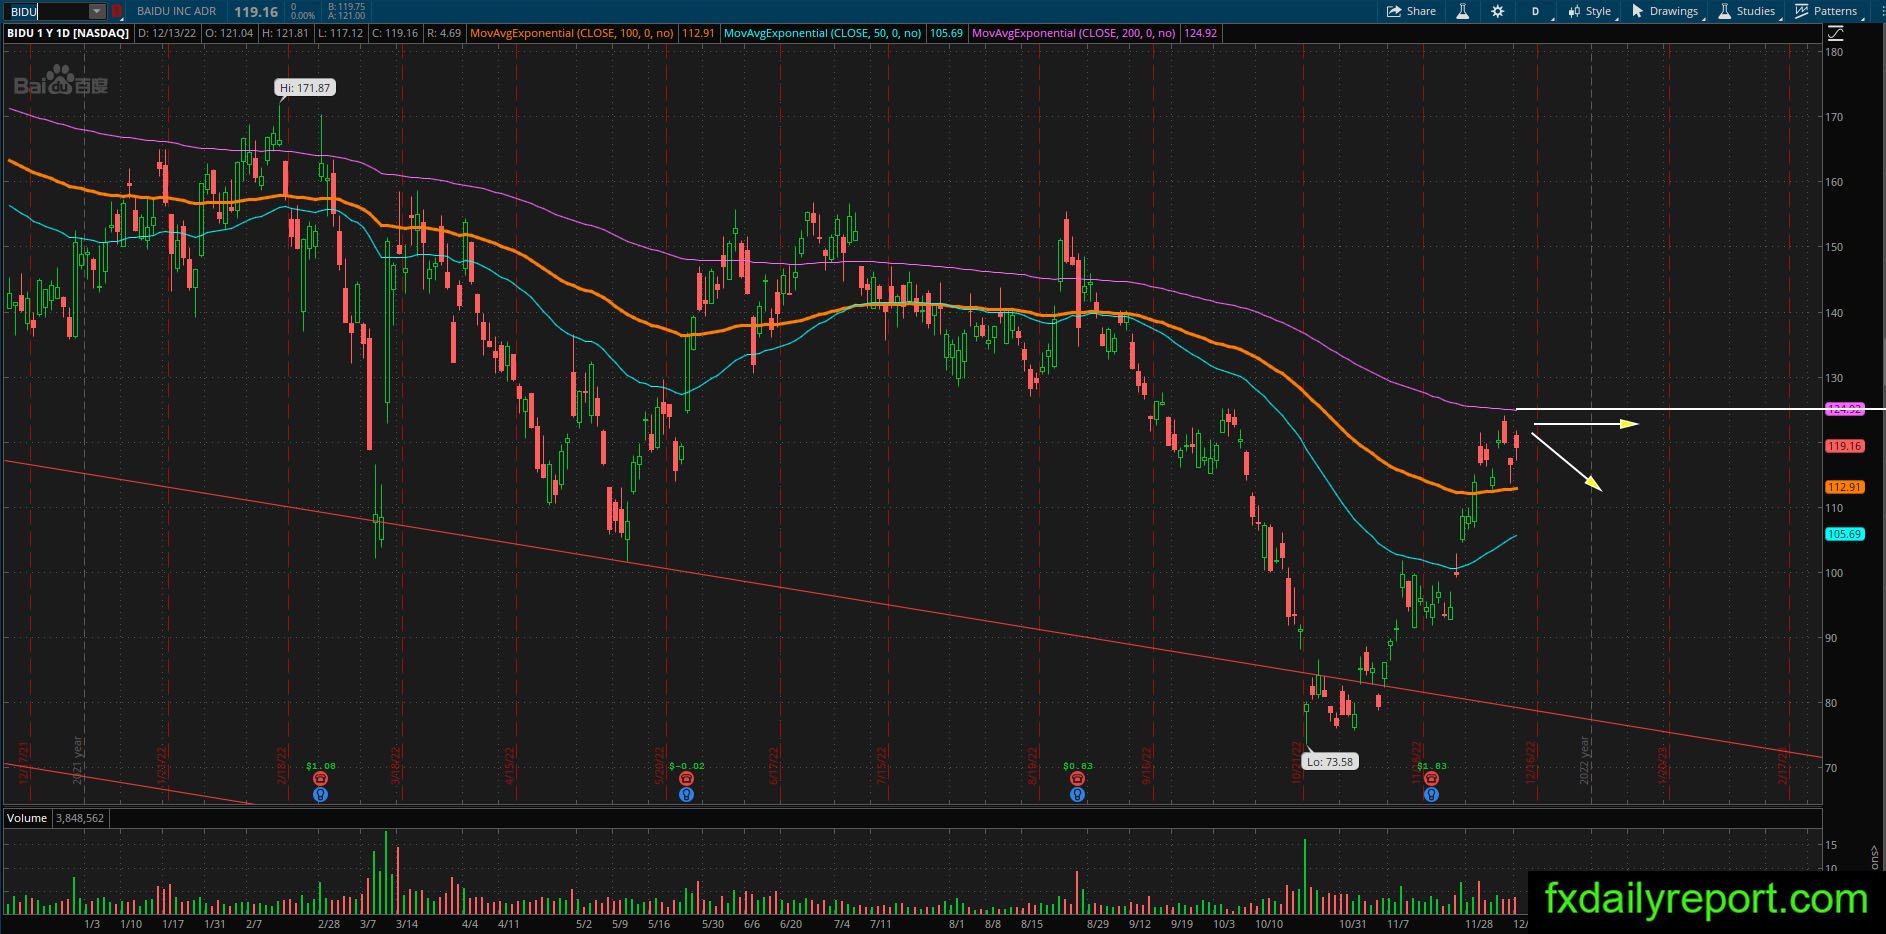Viewport: 1886px width, 934px height.
Task: Click the D: 12/13/22 date readout
Action: click(x=167, y=33)
